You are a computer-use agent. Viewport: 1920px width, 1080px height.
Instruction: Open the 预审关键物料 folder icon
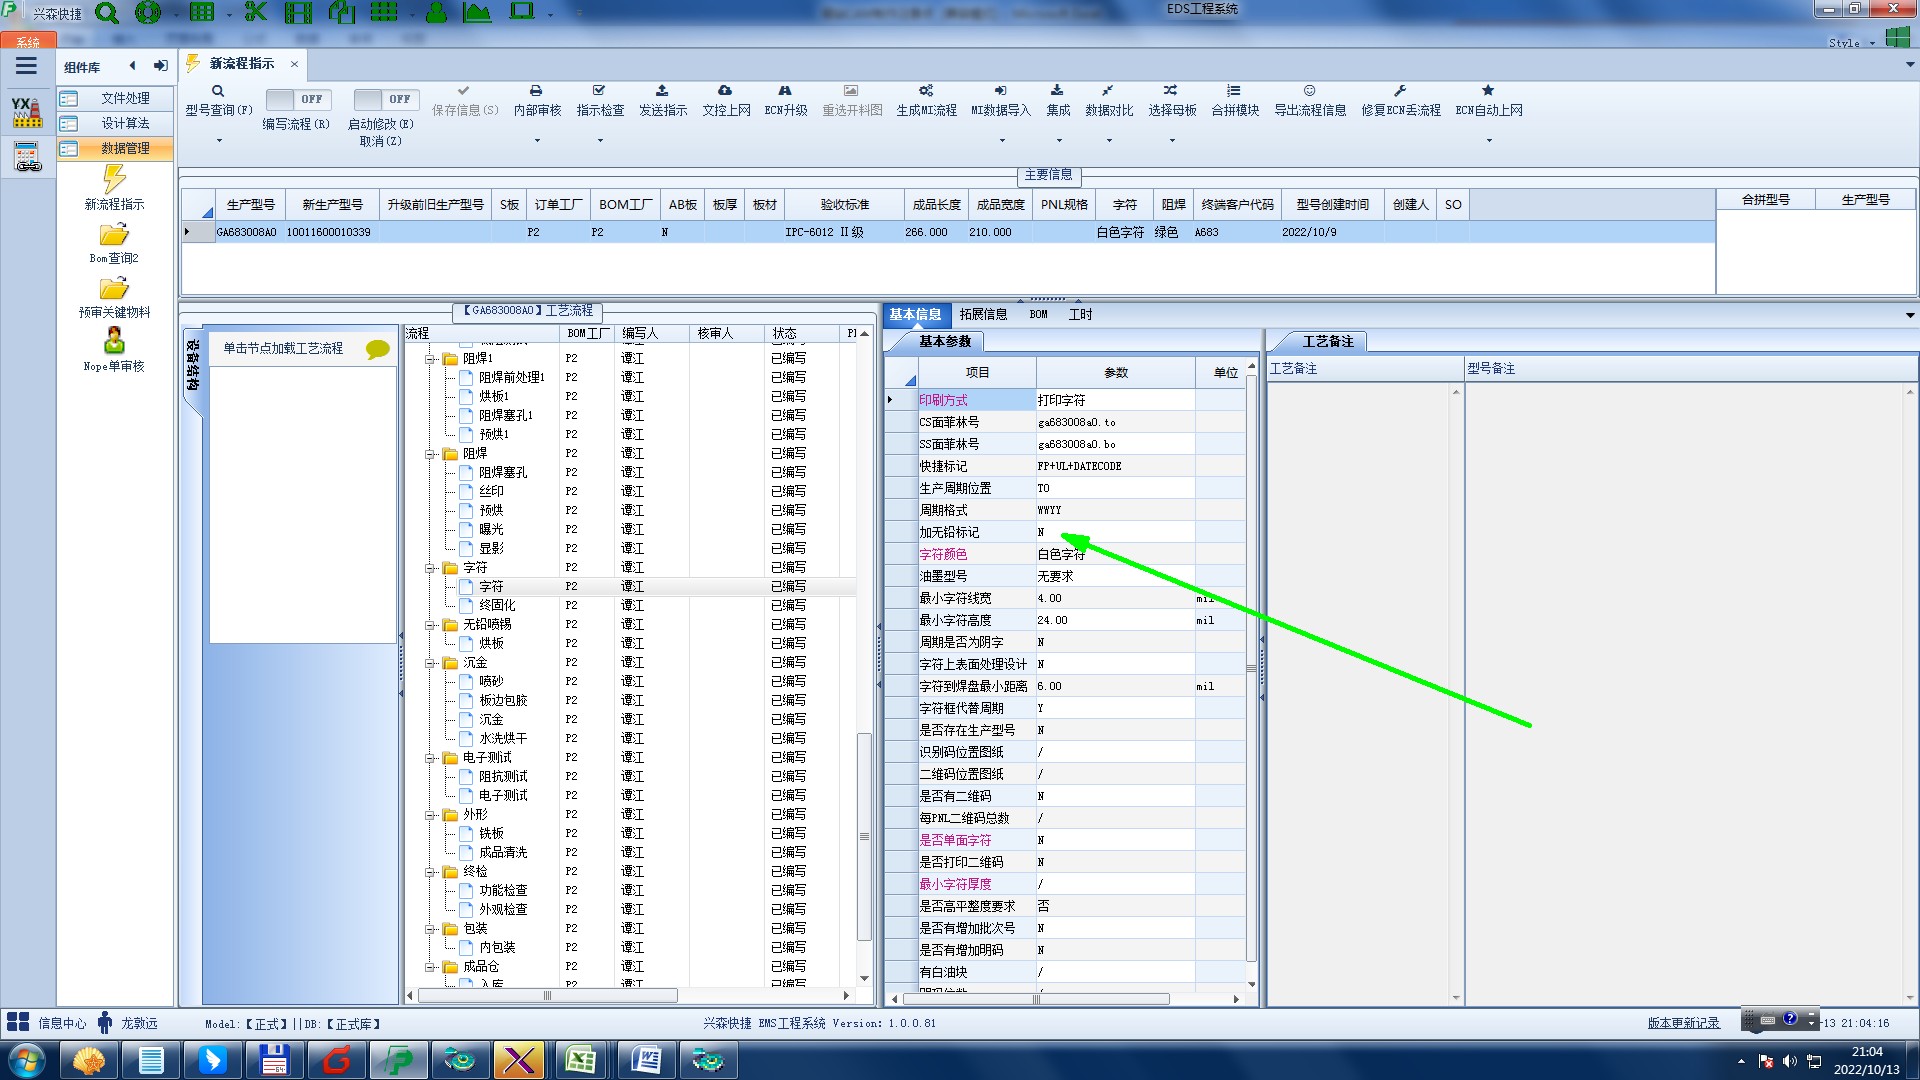pos(114,289)
